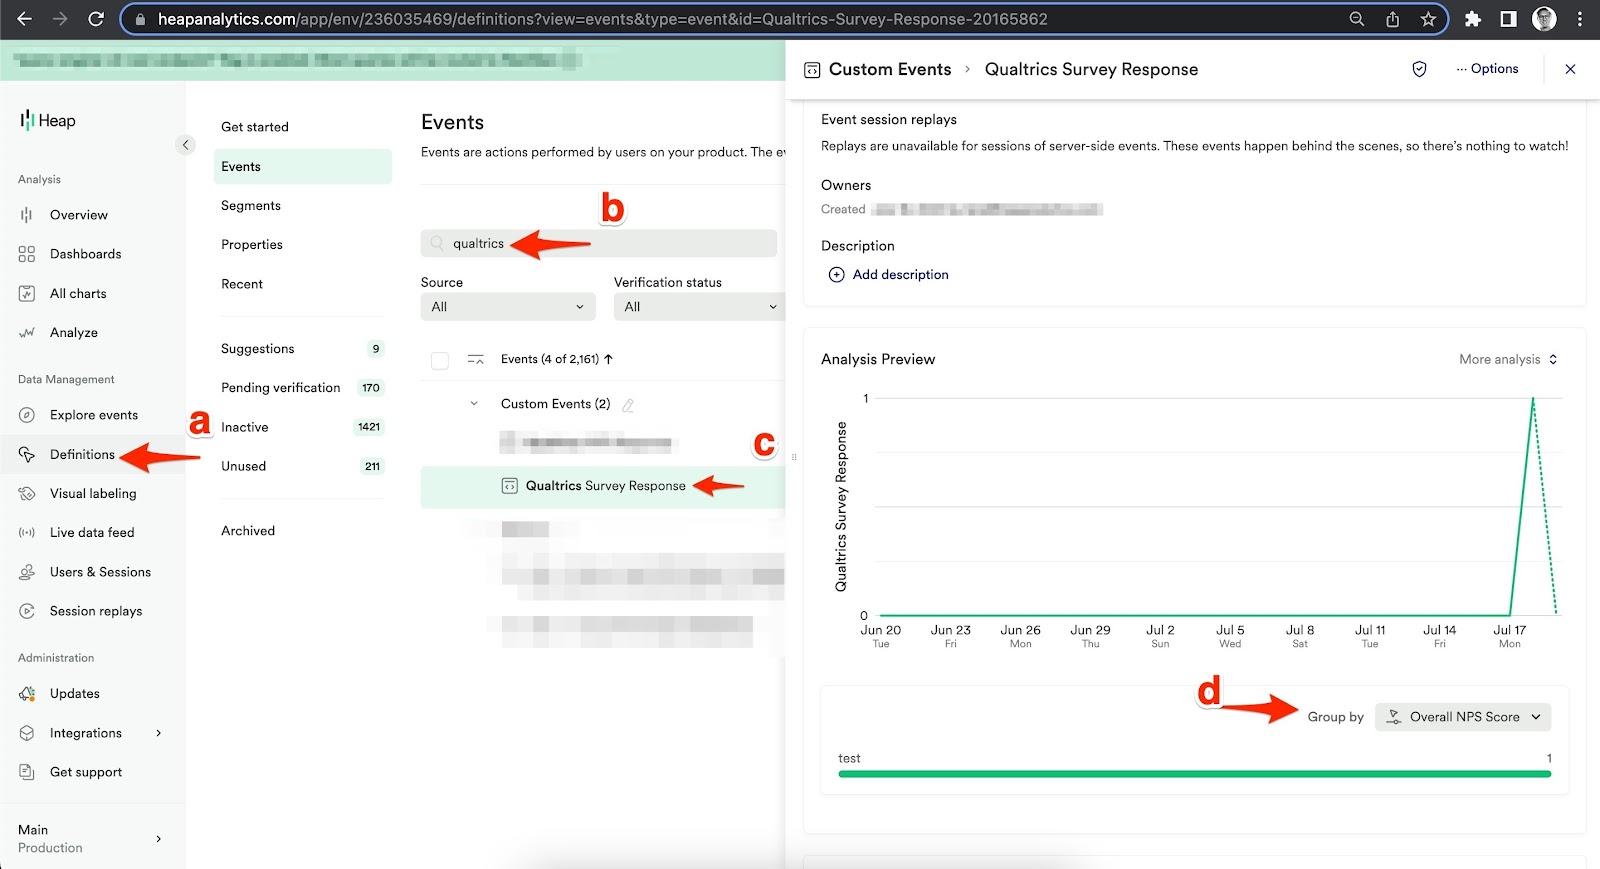Close the event details panel
The width and height of the screenshot is (1600, 869).
(x=1570, y=69)
